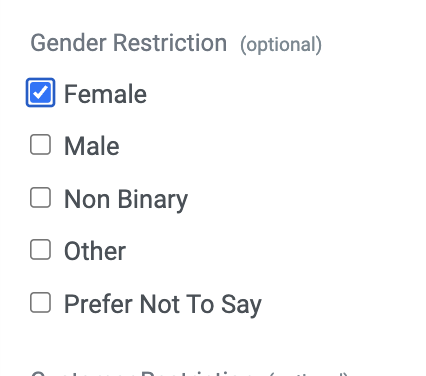This screenshot has width=426, height=376.
Task: Check the Prefer Not To Say box
Action: pos(40,302)
